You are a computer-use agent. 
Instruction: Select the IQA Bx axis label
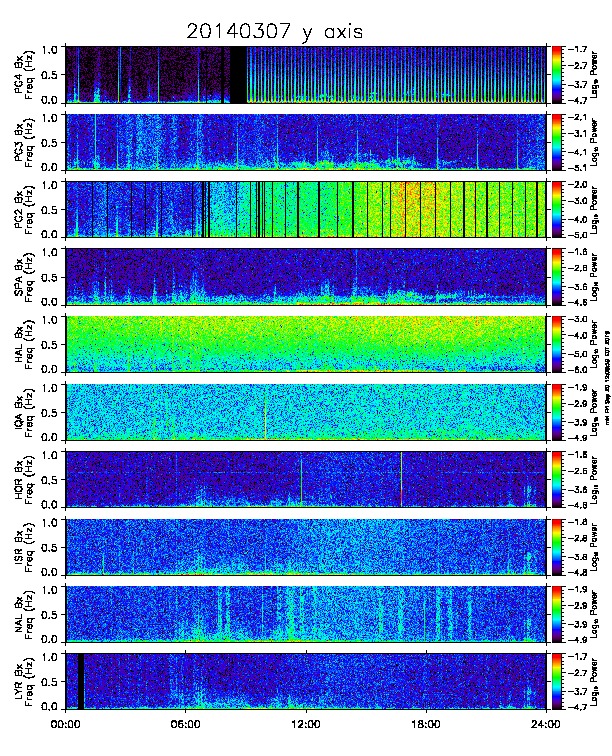[19, 412]
